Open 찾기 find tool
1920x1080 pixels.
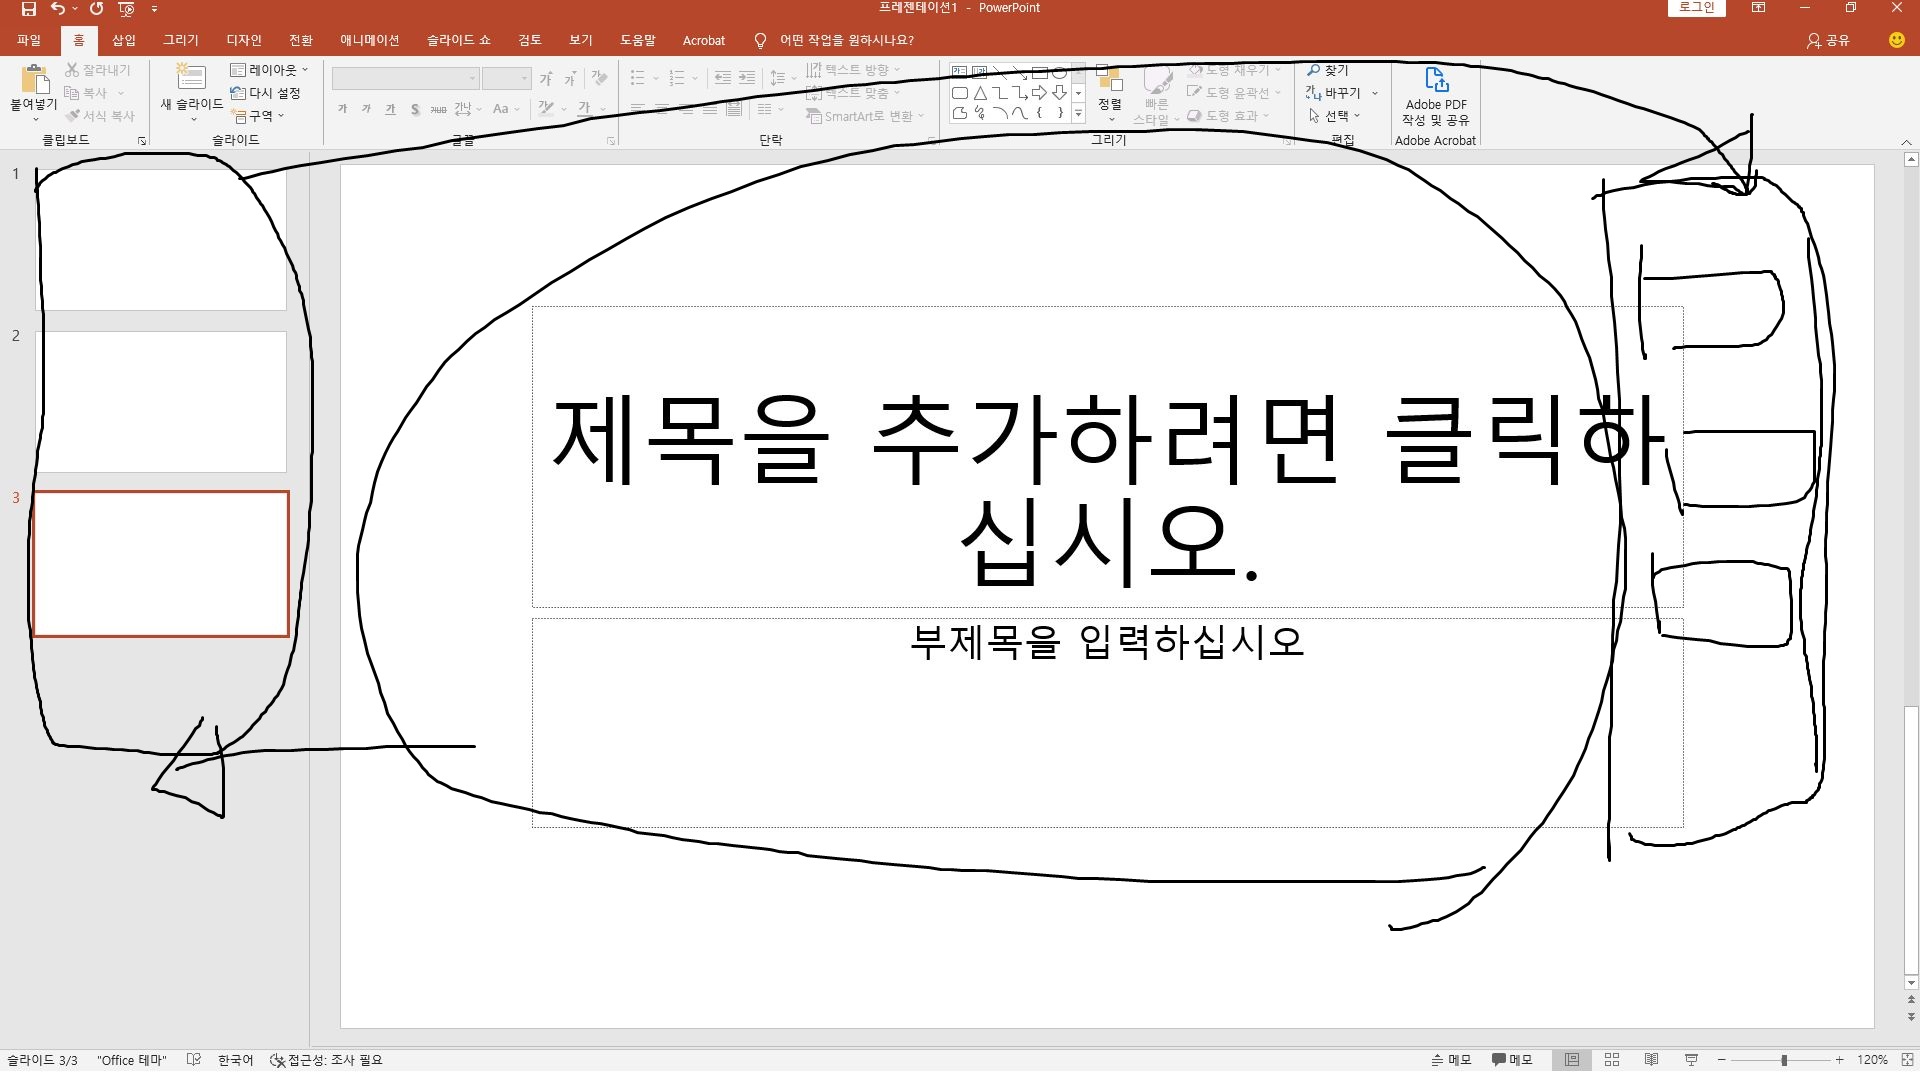coord(1328,70)
